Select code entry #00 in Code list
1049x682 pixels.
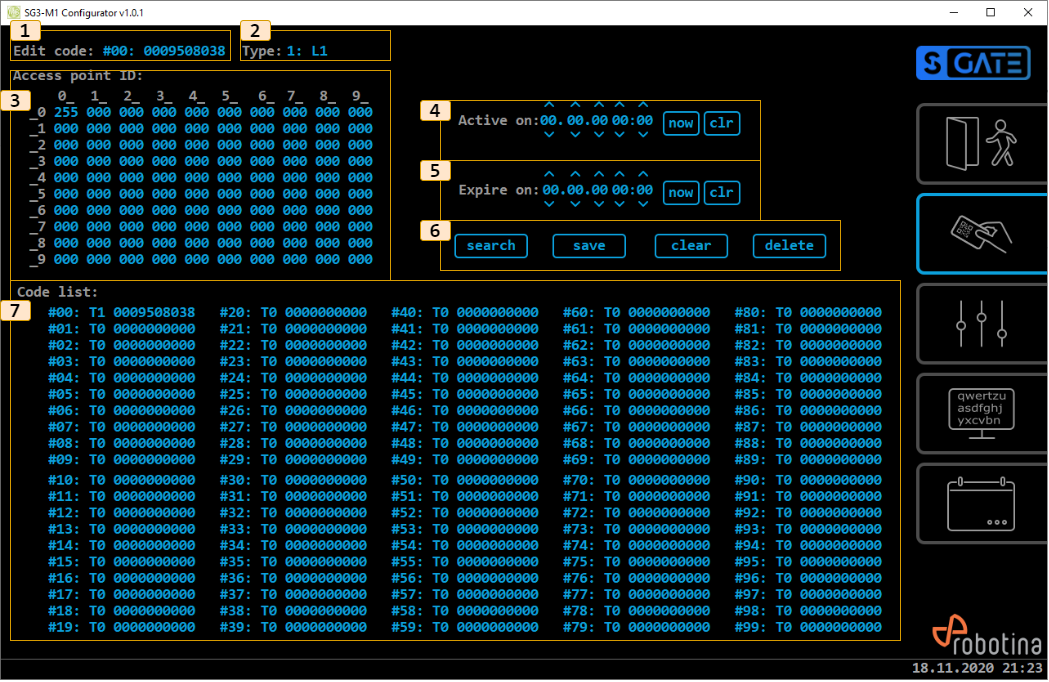[x=122, y=313]
